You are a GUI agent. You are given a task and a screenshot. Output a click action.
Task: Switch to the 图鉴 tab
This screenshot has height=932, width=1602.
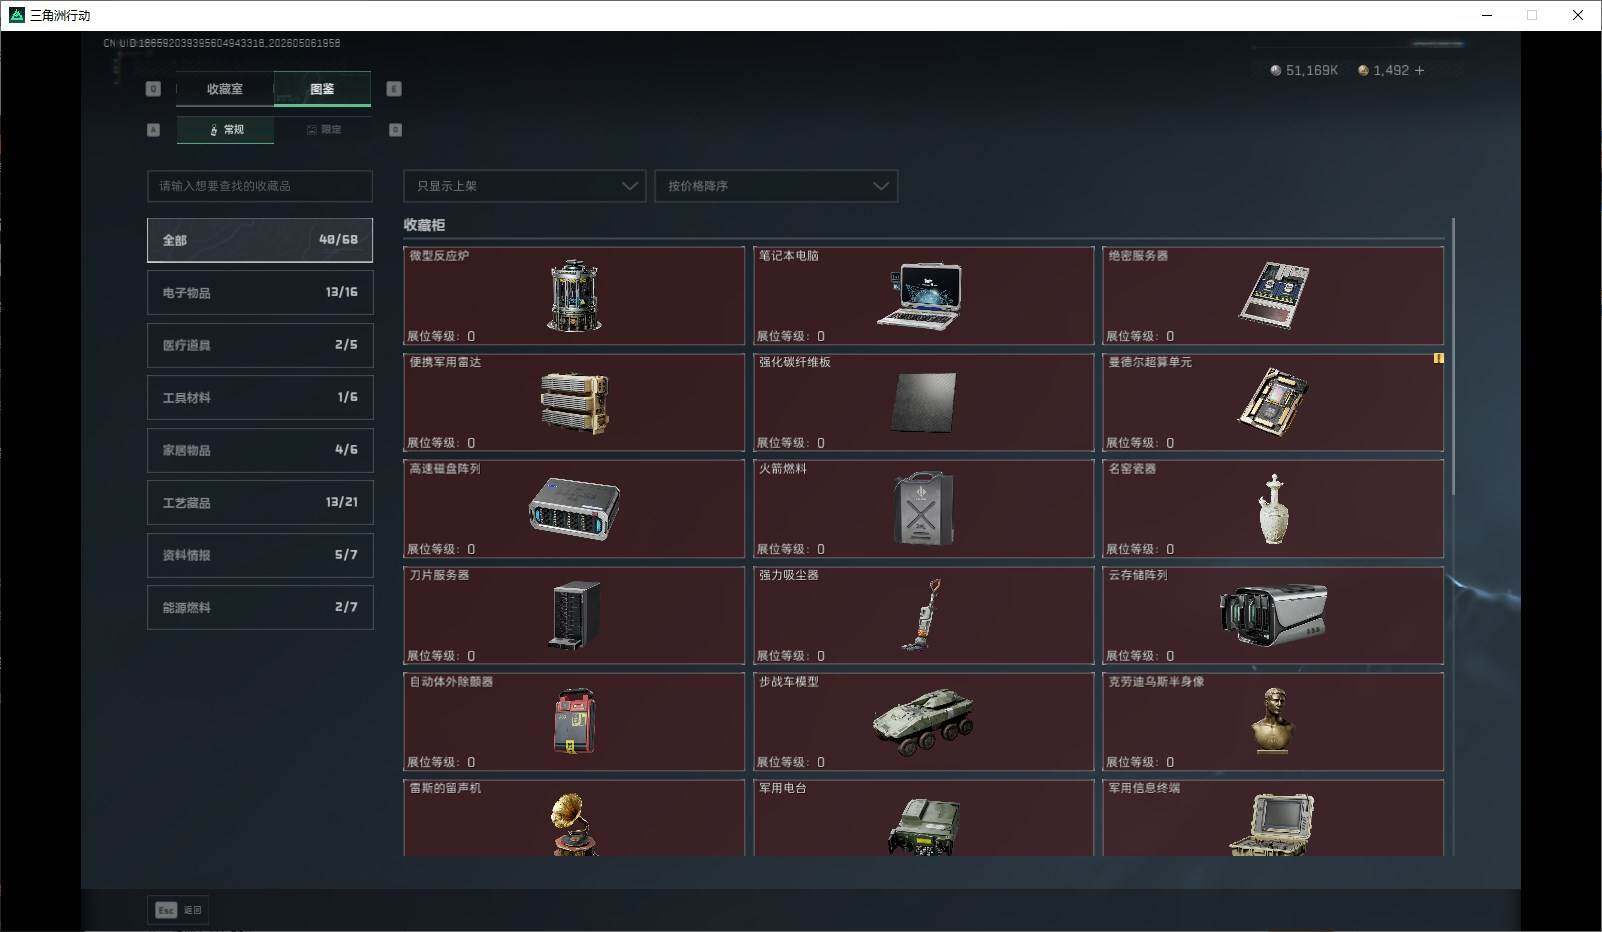(322, 89)
